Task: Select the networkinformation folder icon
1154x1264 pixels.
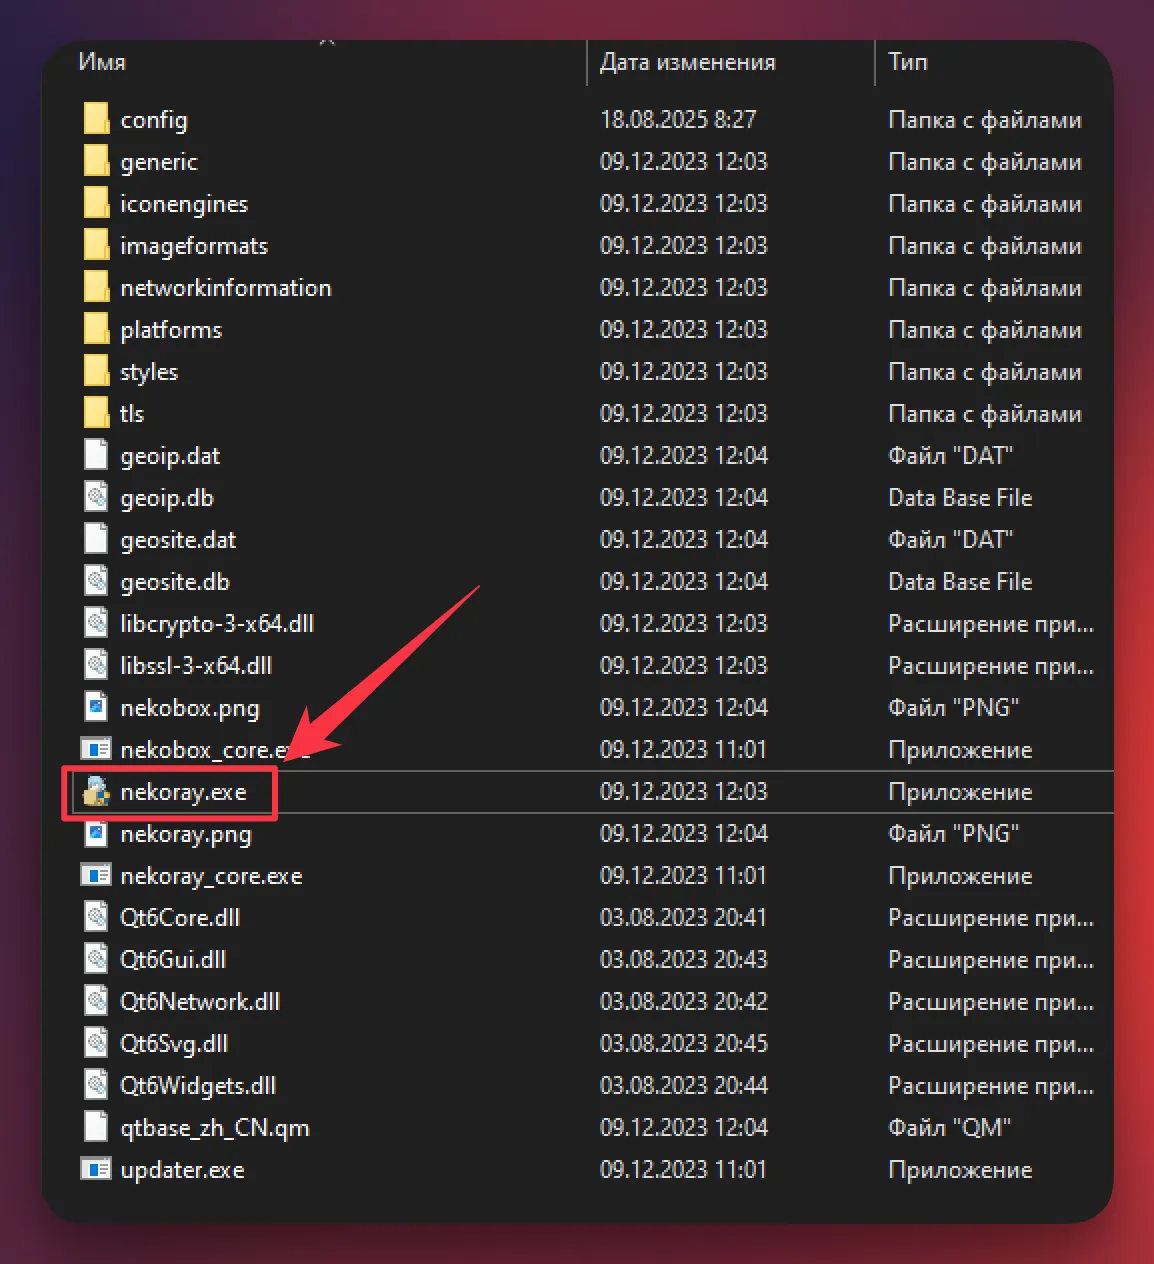Action: 96,287
